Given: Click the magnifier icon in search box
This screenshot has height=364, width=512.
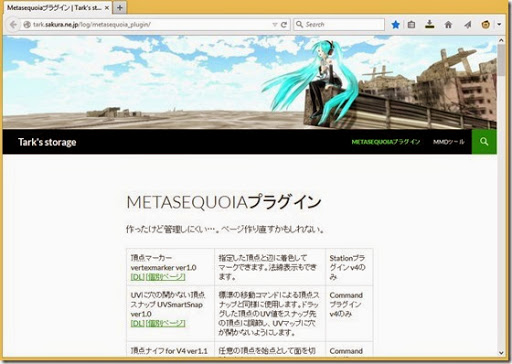Looking at the screenshot, I should 299,24.
